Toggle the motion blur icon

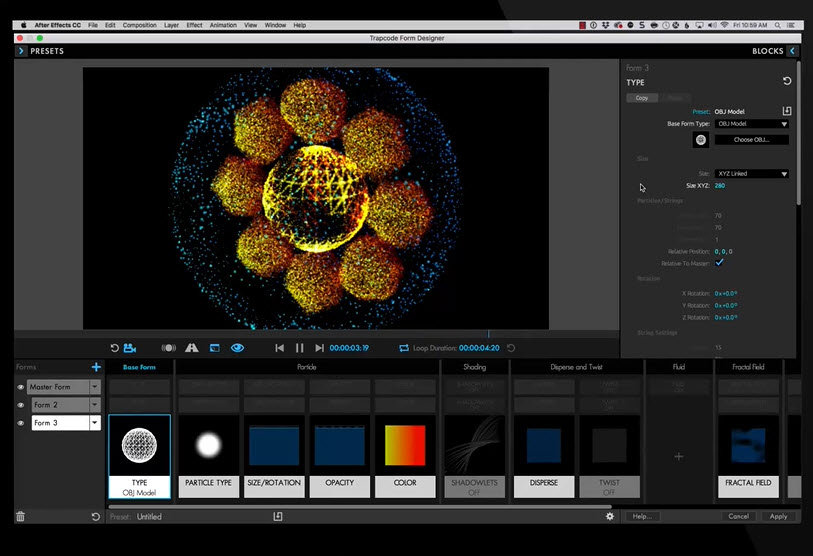(169, 348)
